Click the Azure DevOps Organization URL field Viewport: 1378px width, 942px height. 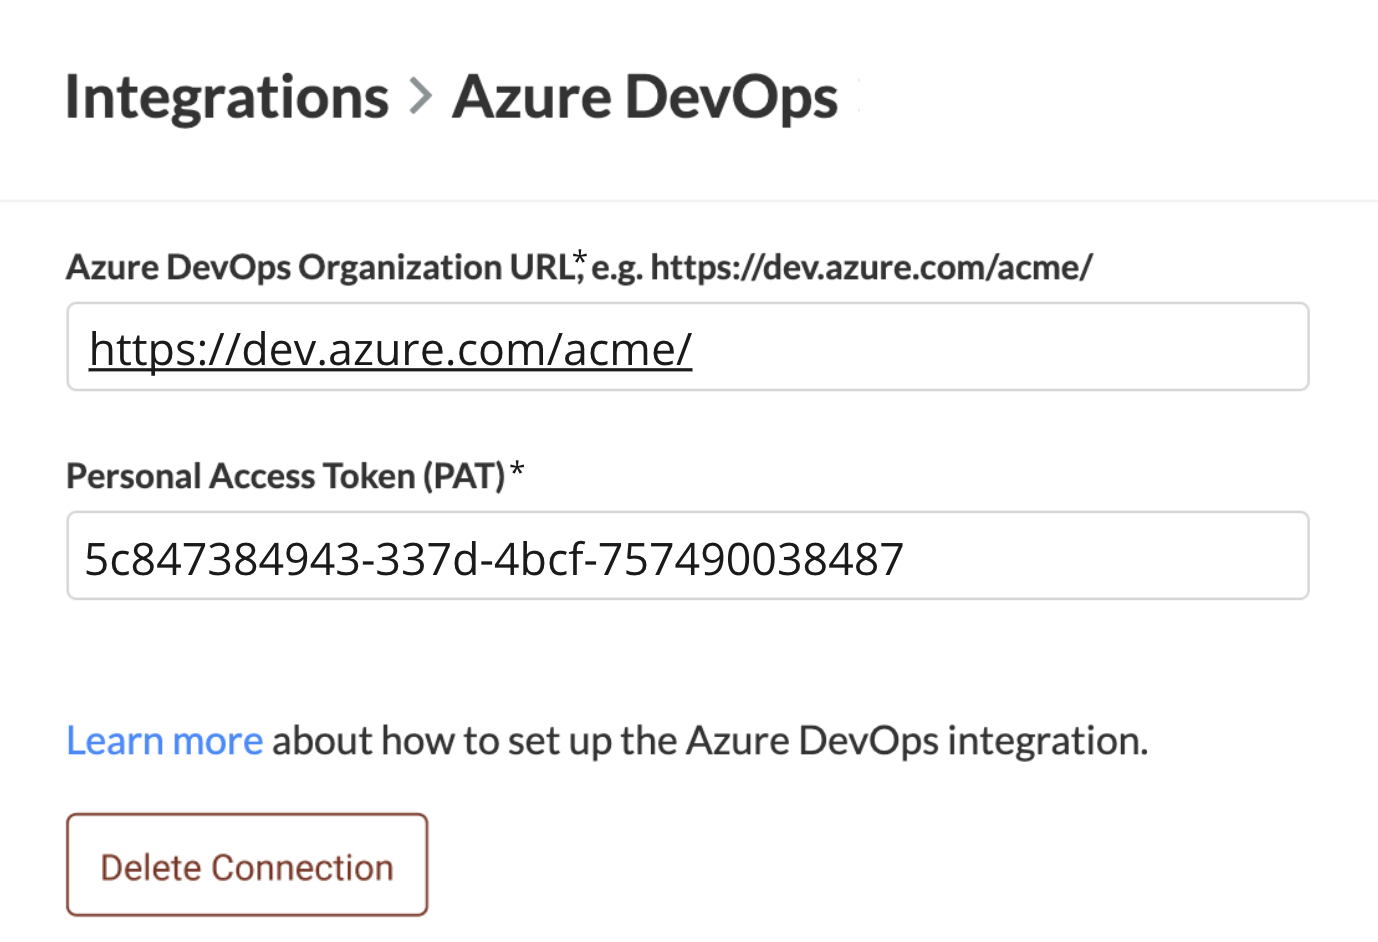coord(688,347)
